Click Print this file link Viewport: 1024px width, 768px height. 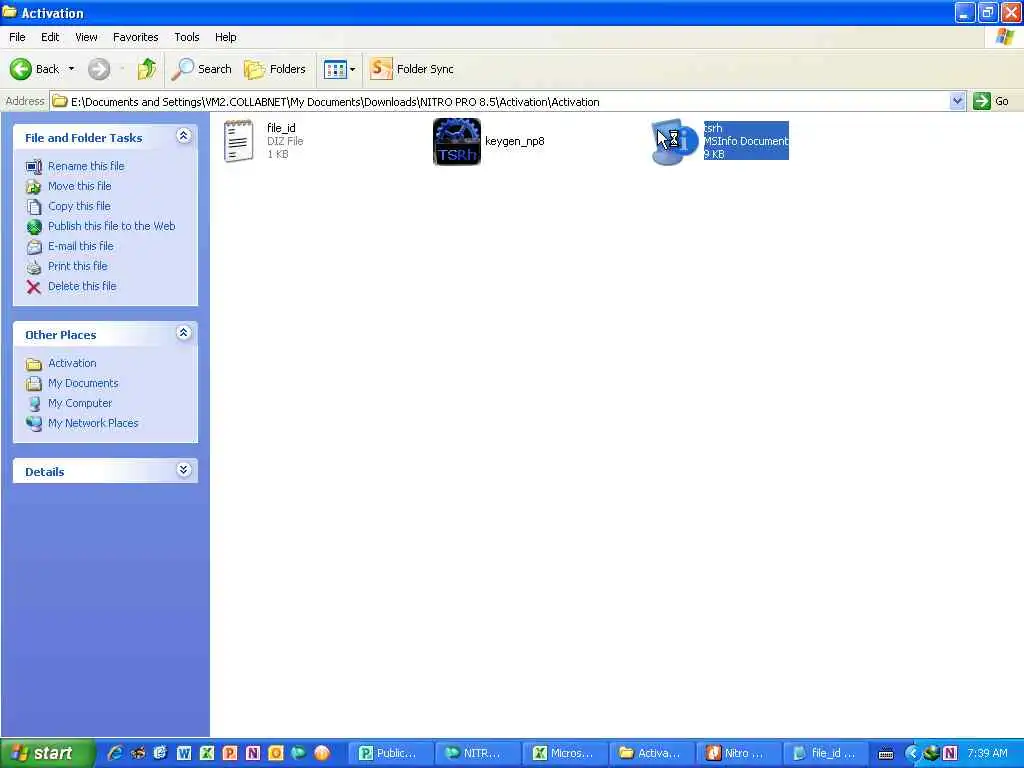[78, 266]
